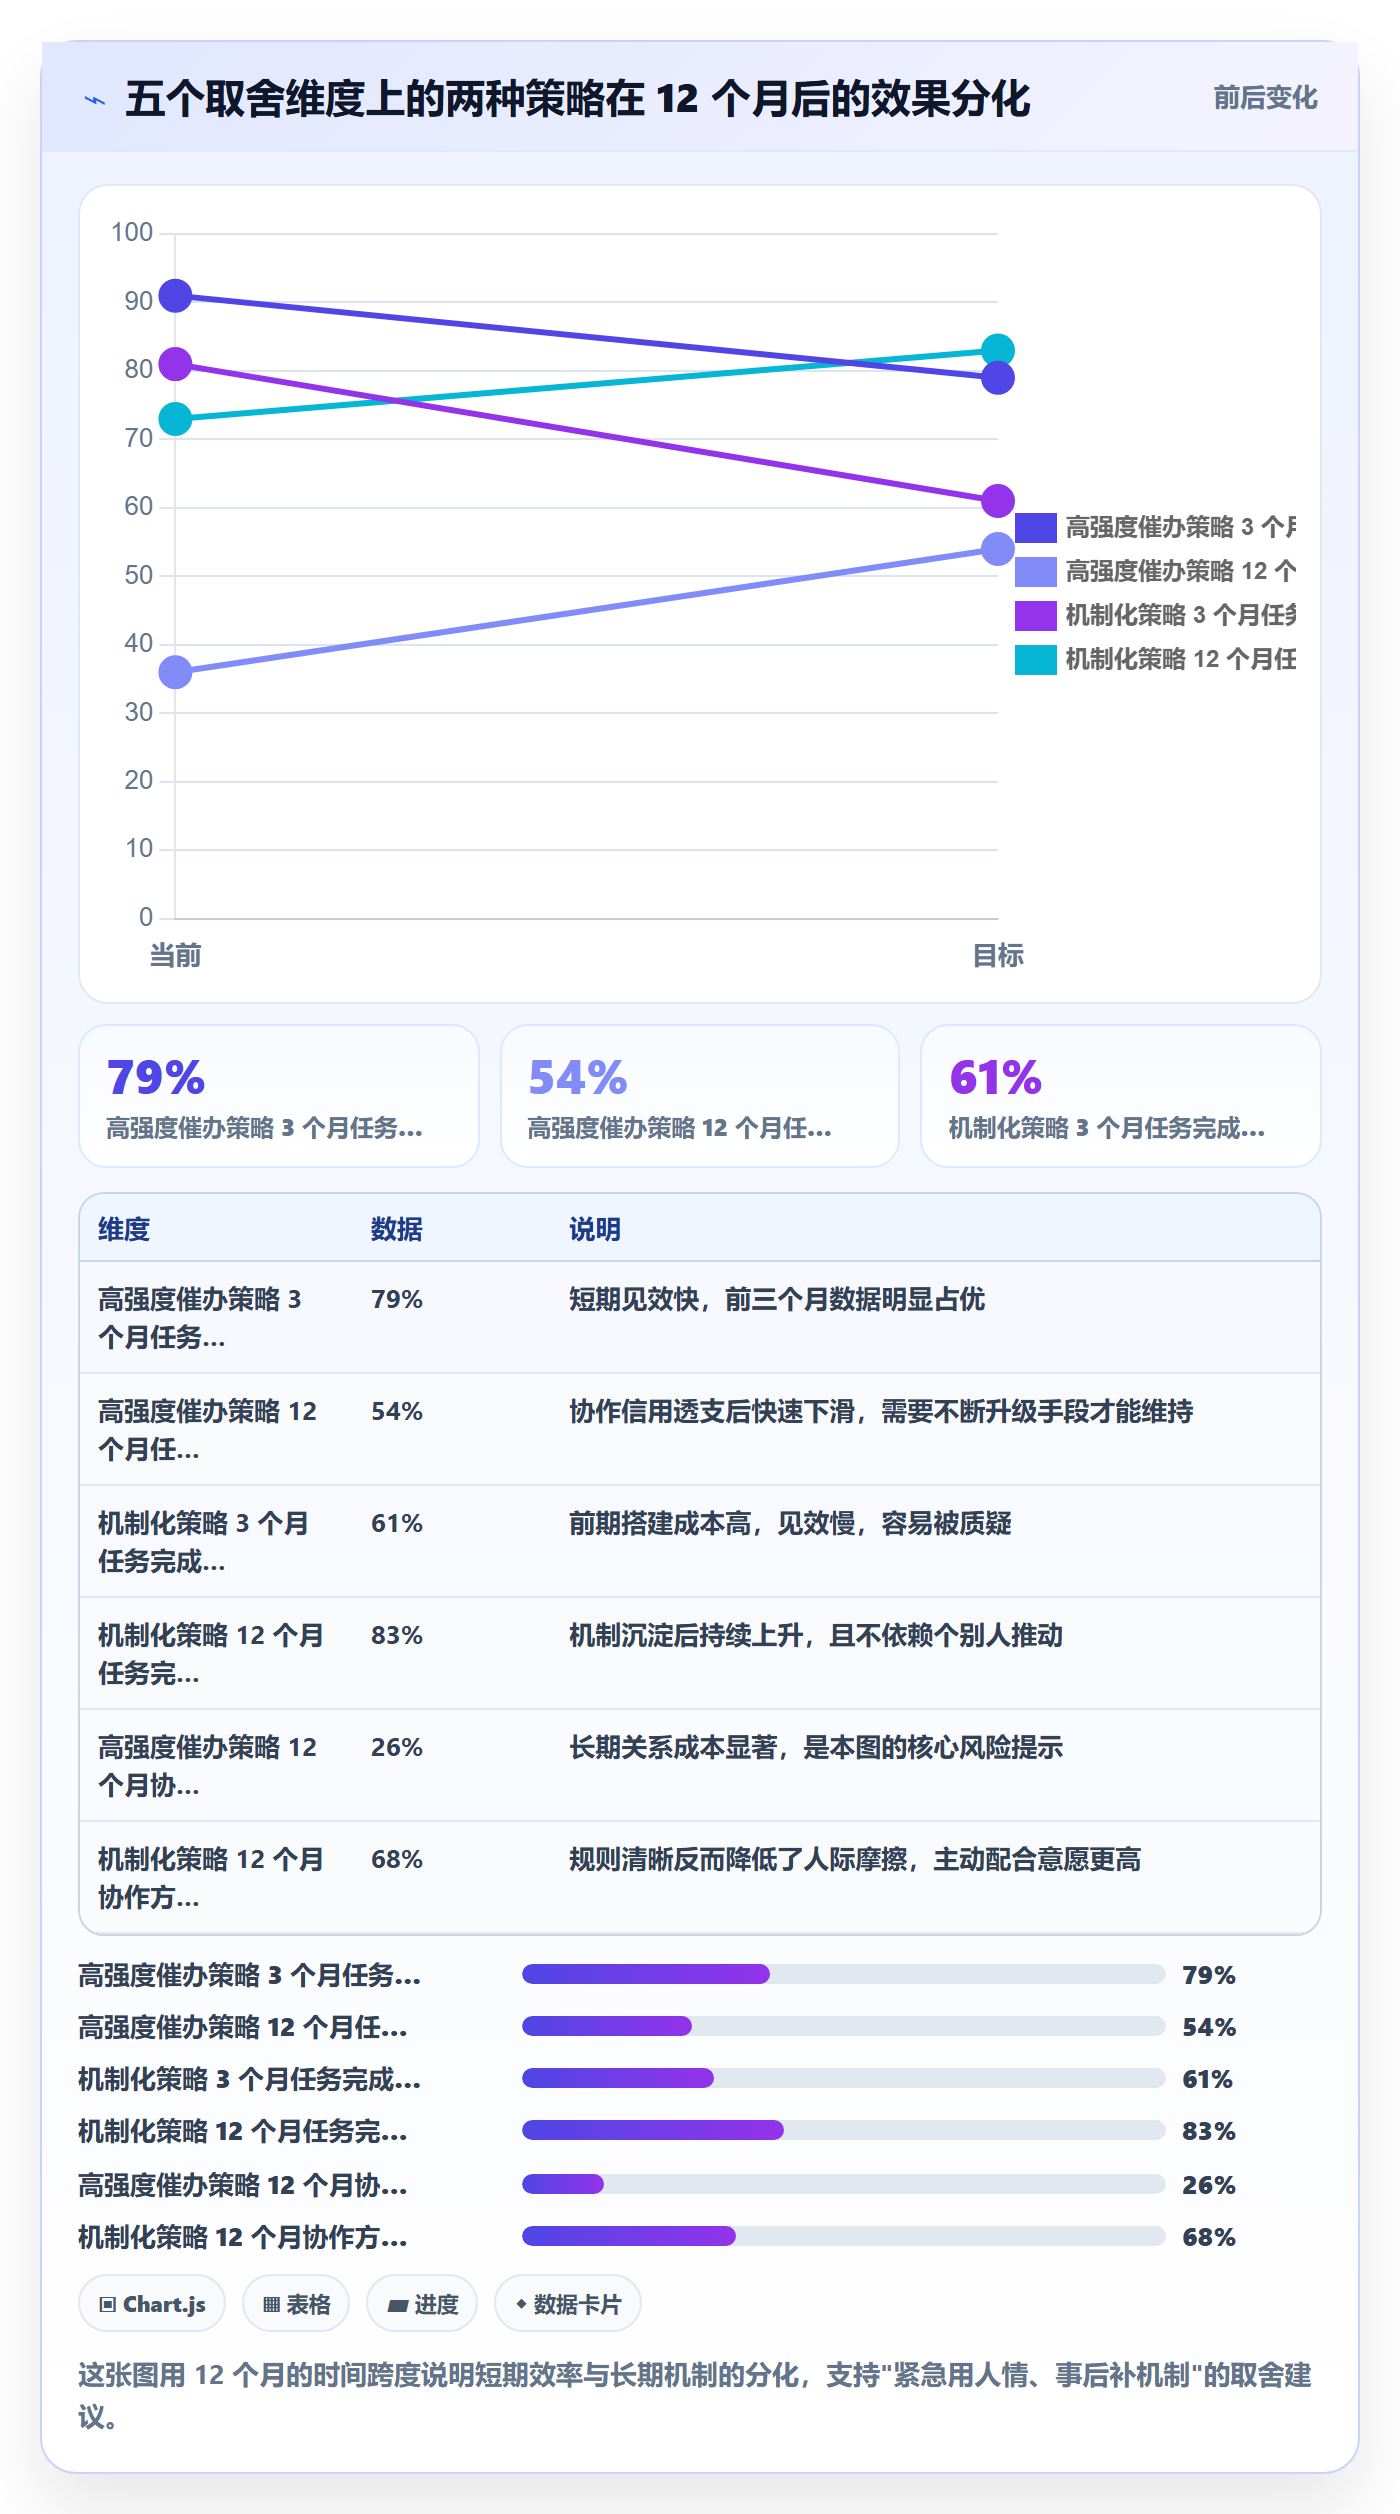Open the 61% data card

[x=1120, y=1096]
